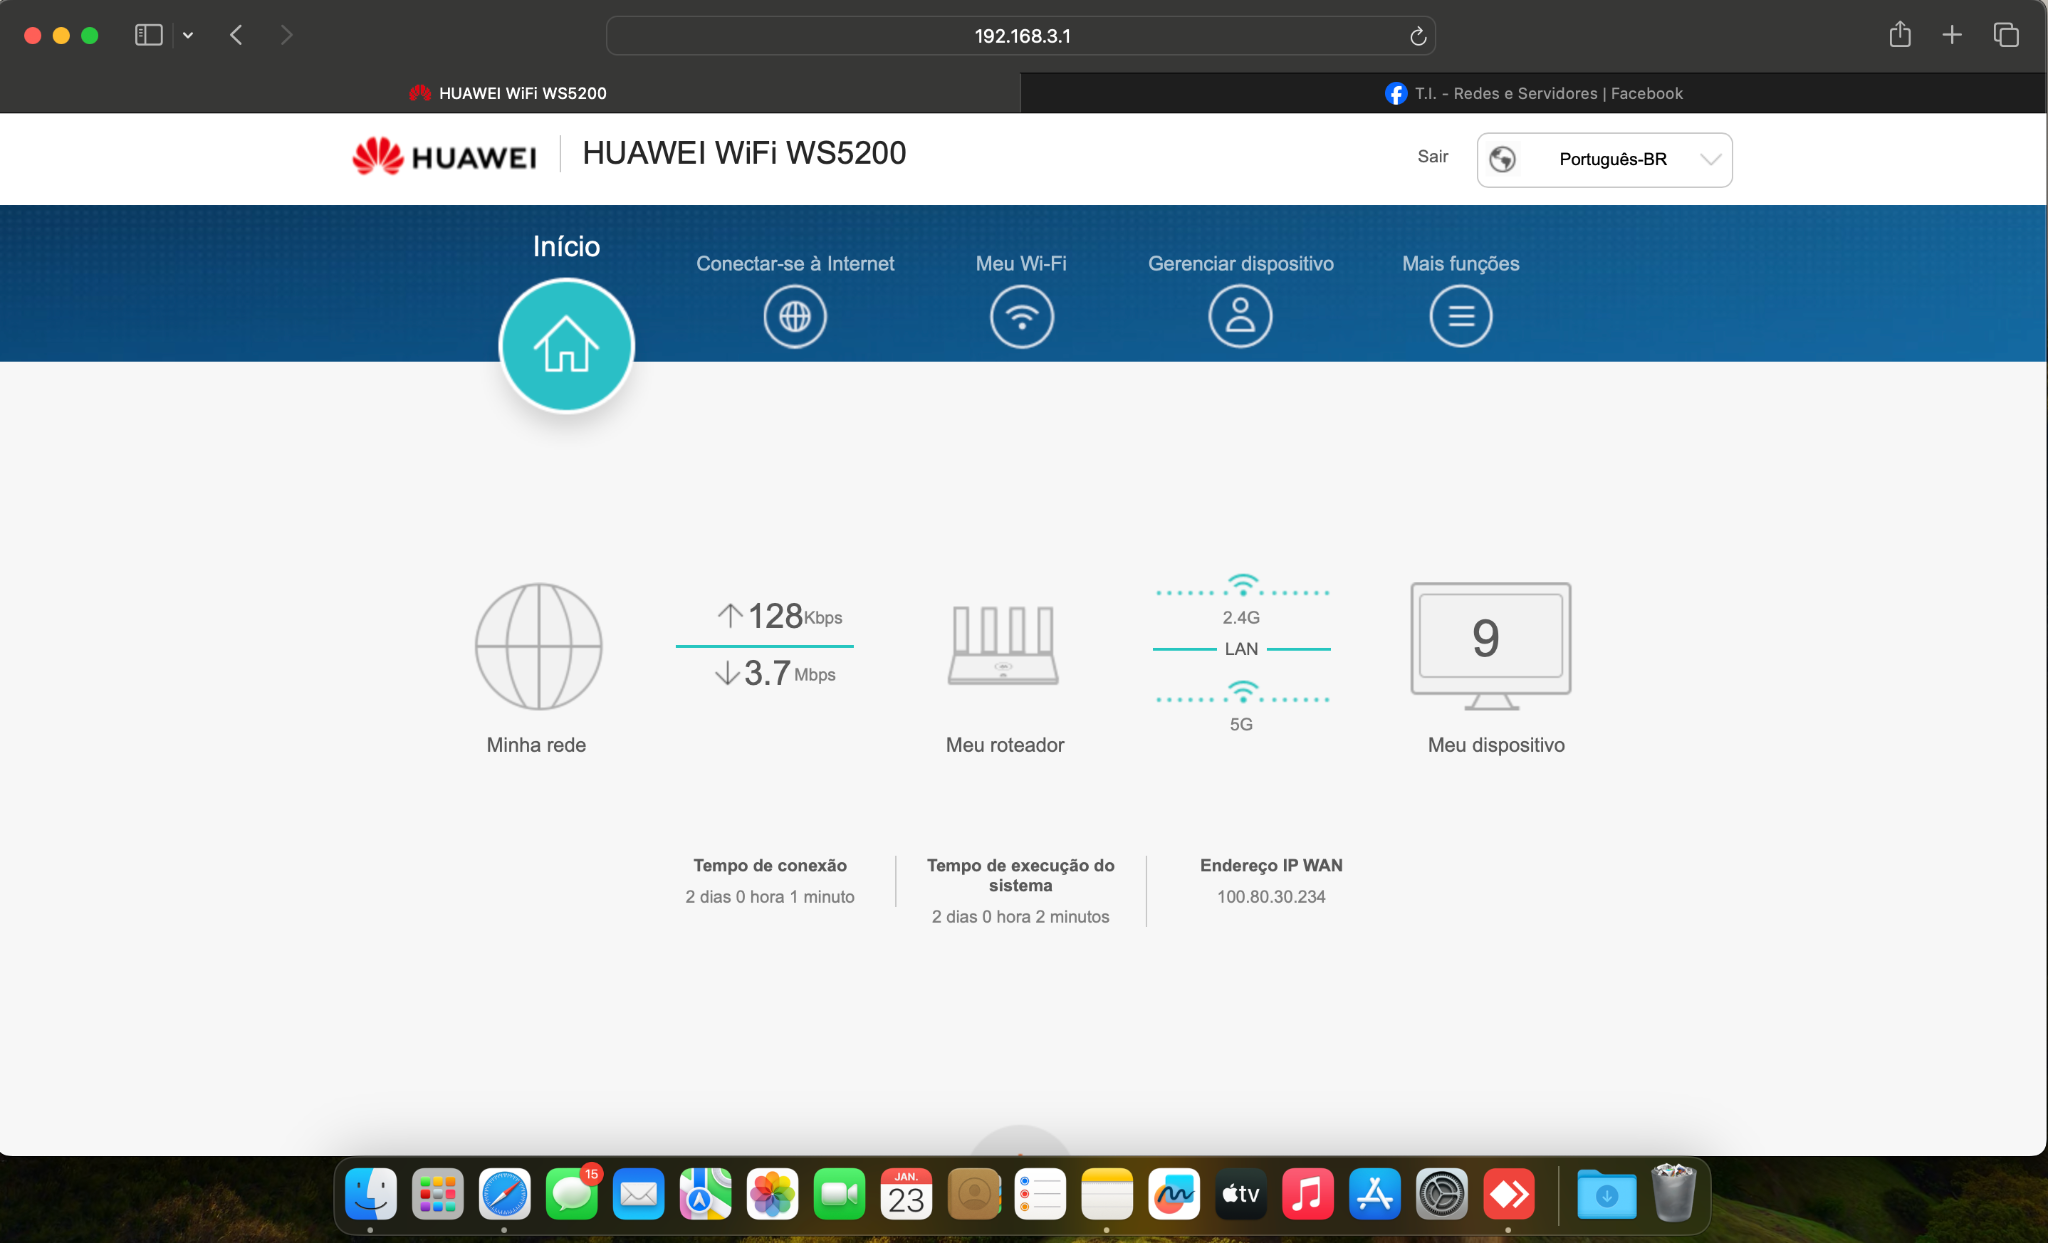
Task: Open Notes from the Dock
Action: tap(1107, 1194)
